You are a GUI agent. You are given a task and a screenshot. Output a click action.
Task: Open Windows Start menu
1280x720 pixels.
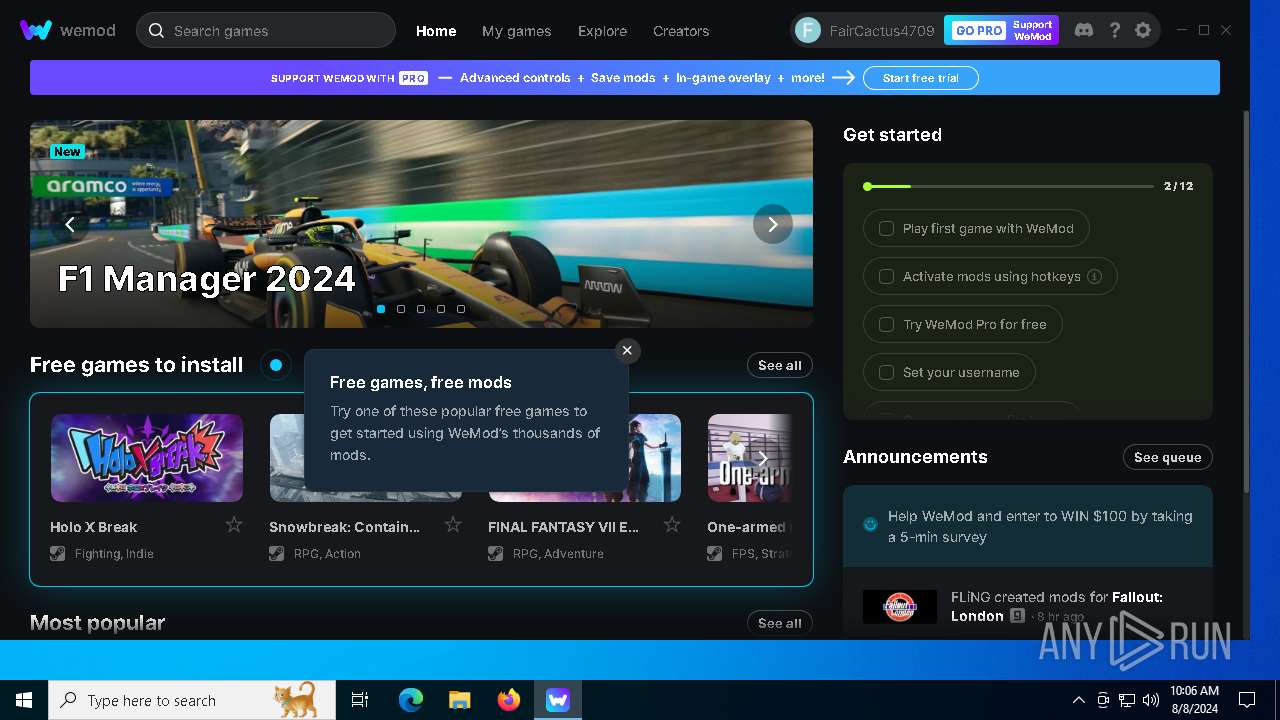24,700
